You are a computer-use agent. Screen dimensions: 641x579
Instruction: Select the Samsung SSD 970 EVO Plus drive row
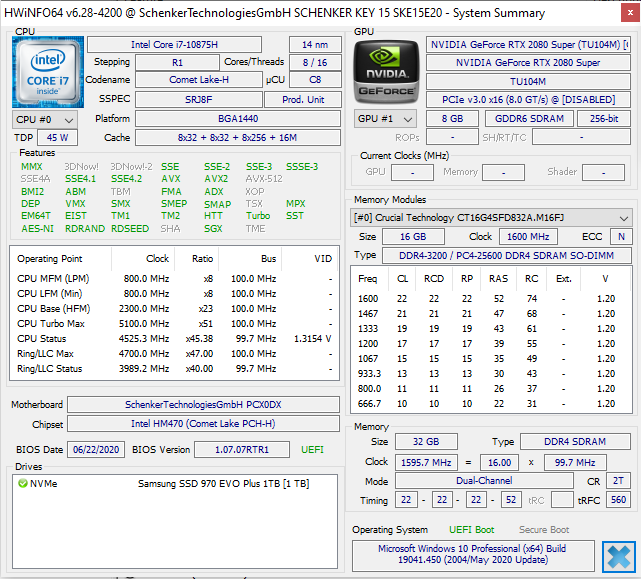tap(175, 483)
